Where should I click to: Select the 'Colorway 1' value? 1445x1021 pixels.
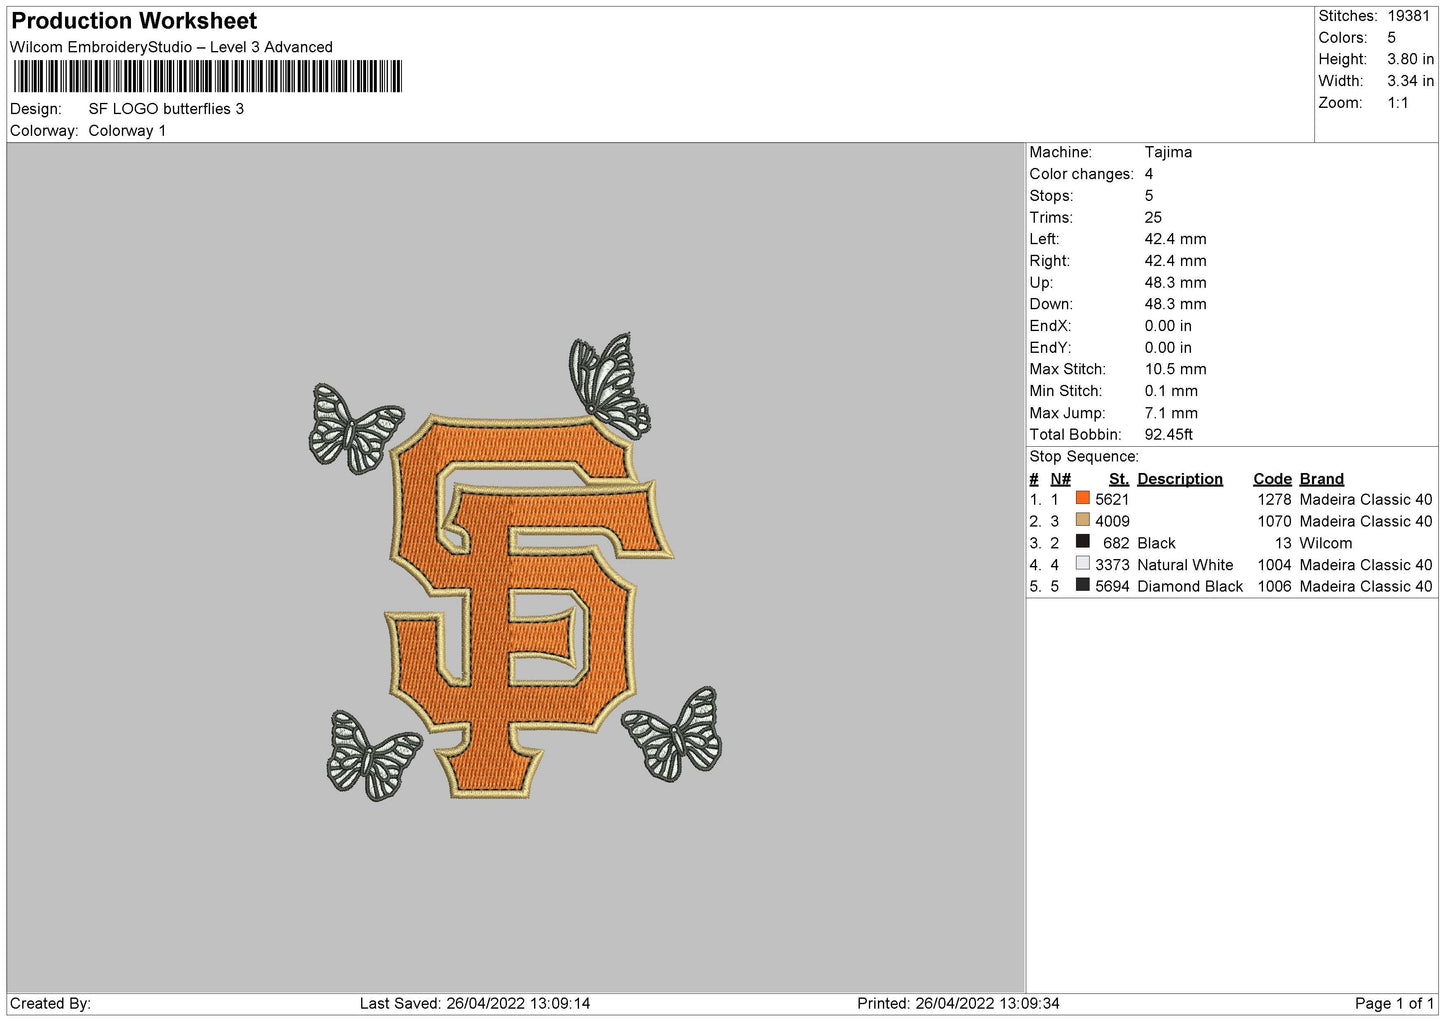pyautogui.click(x=127, y=131)
